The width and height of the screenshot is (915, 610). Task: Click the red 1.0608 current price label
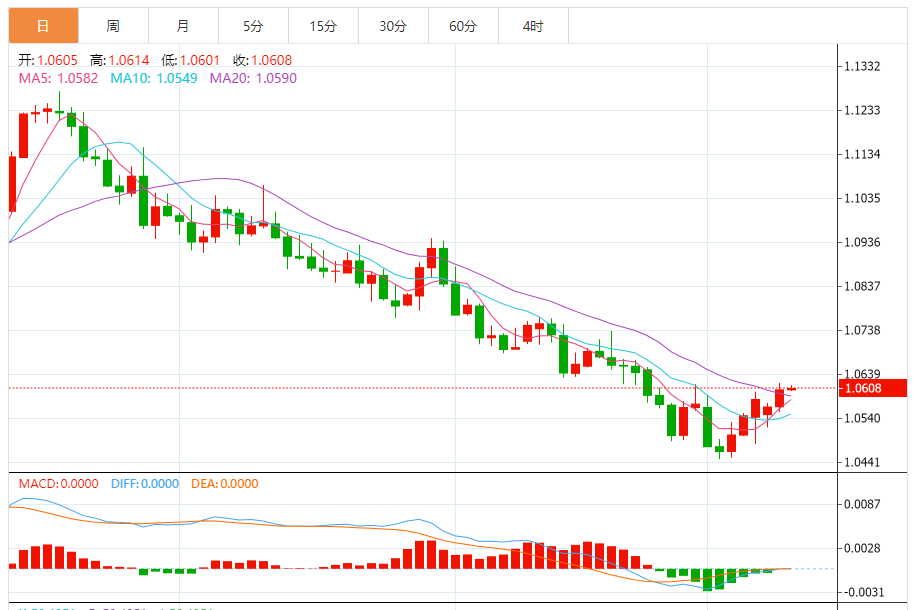point(873,388)
